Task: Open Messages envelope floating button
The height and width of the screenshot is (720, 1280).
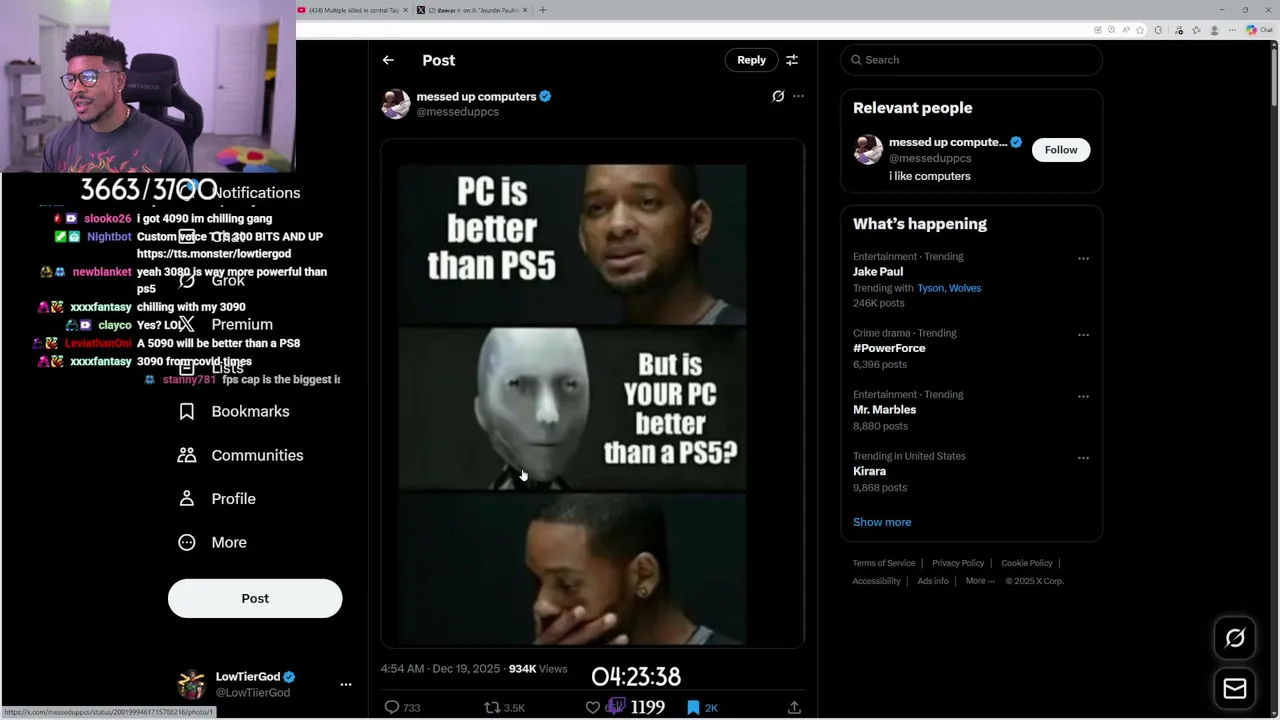Action: [x=1235, y=689]
